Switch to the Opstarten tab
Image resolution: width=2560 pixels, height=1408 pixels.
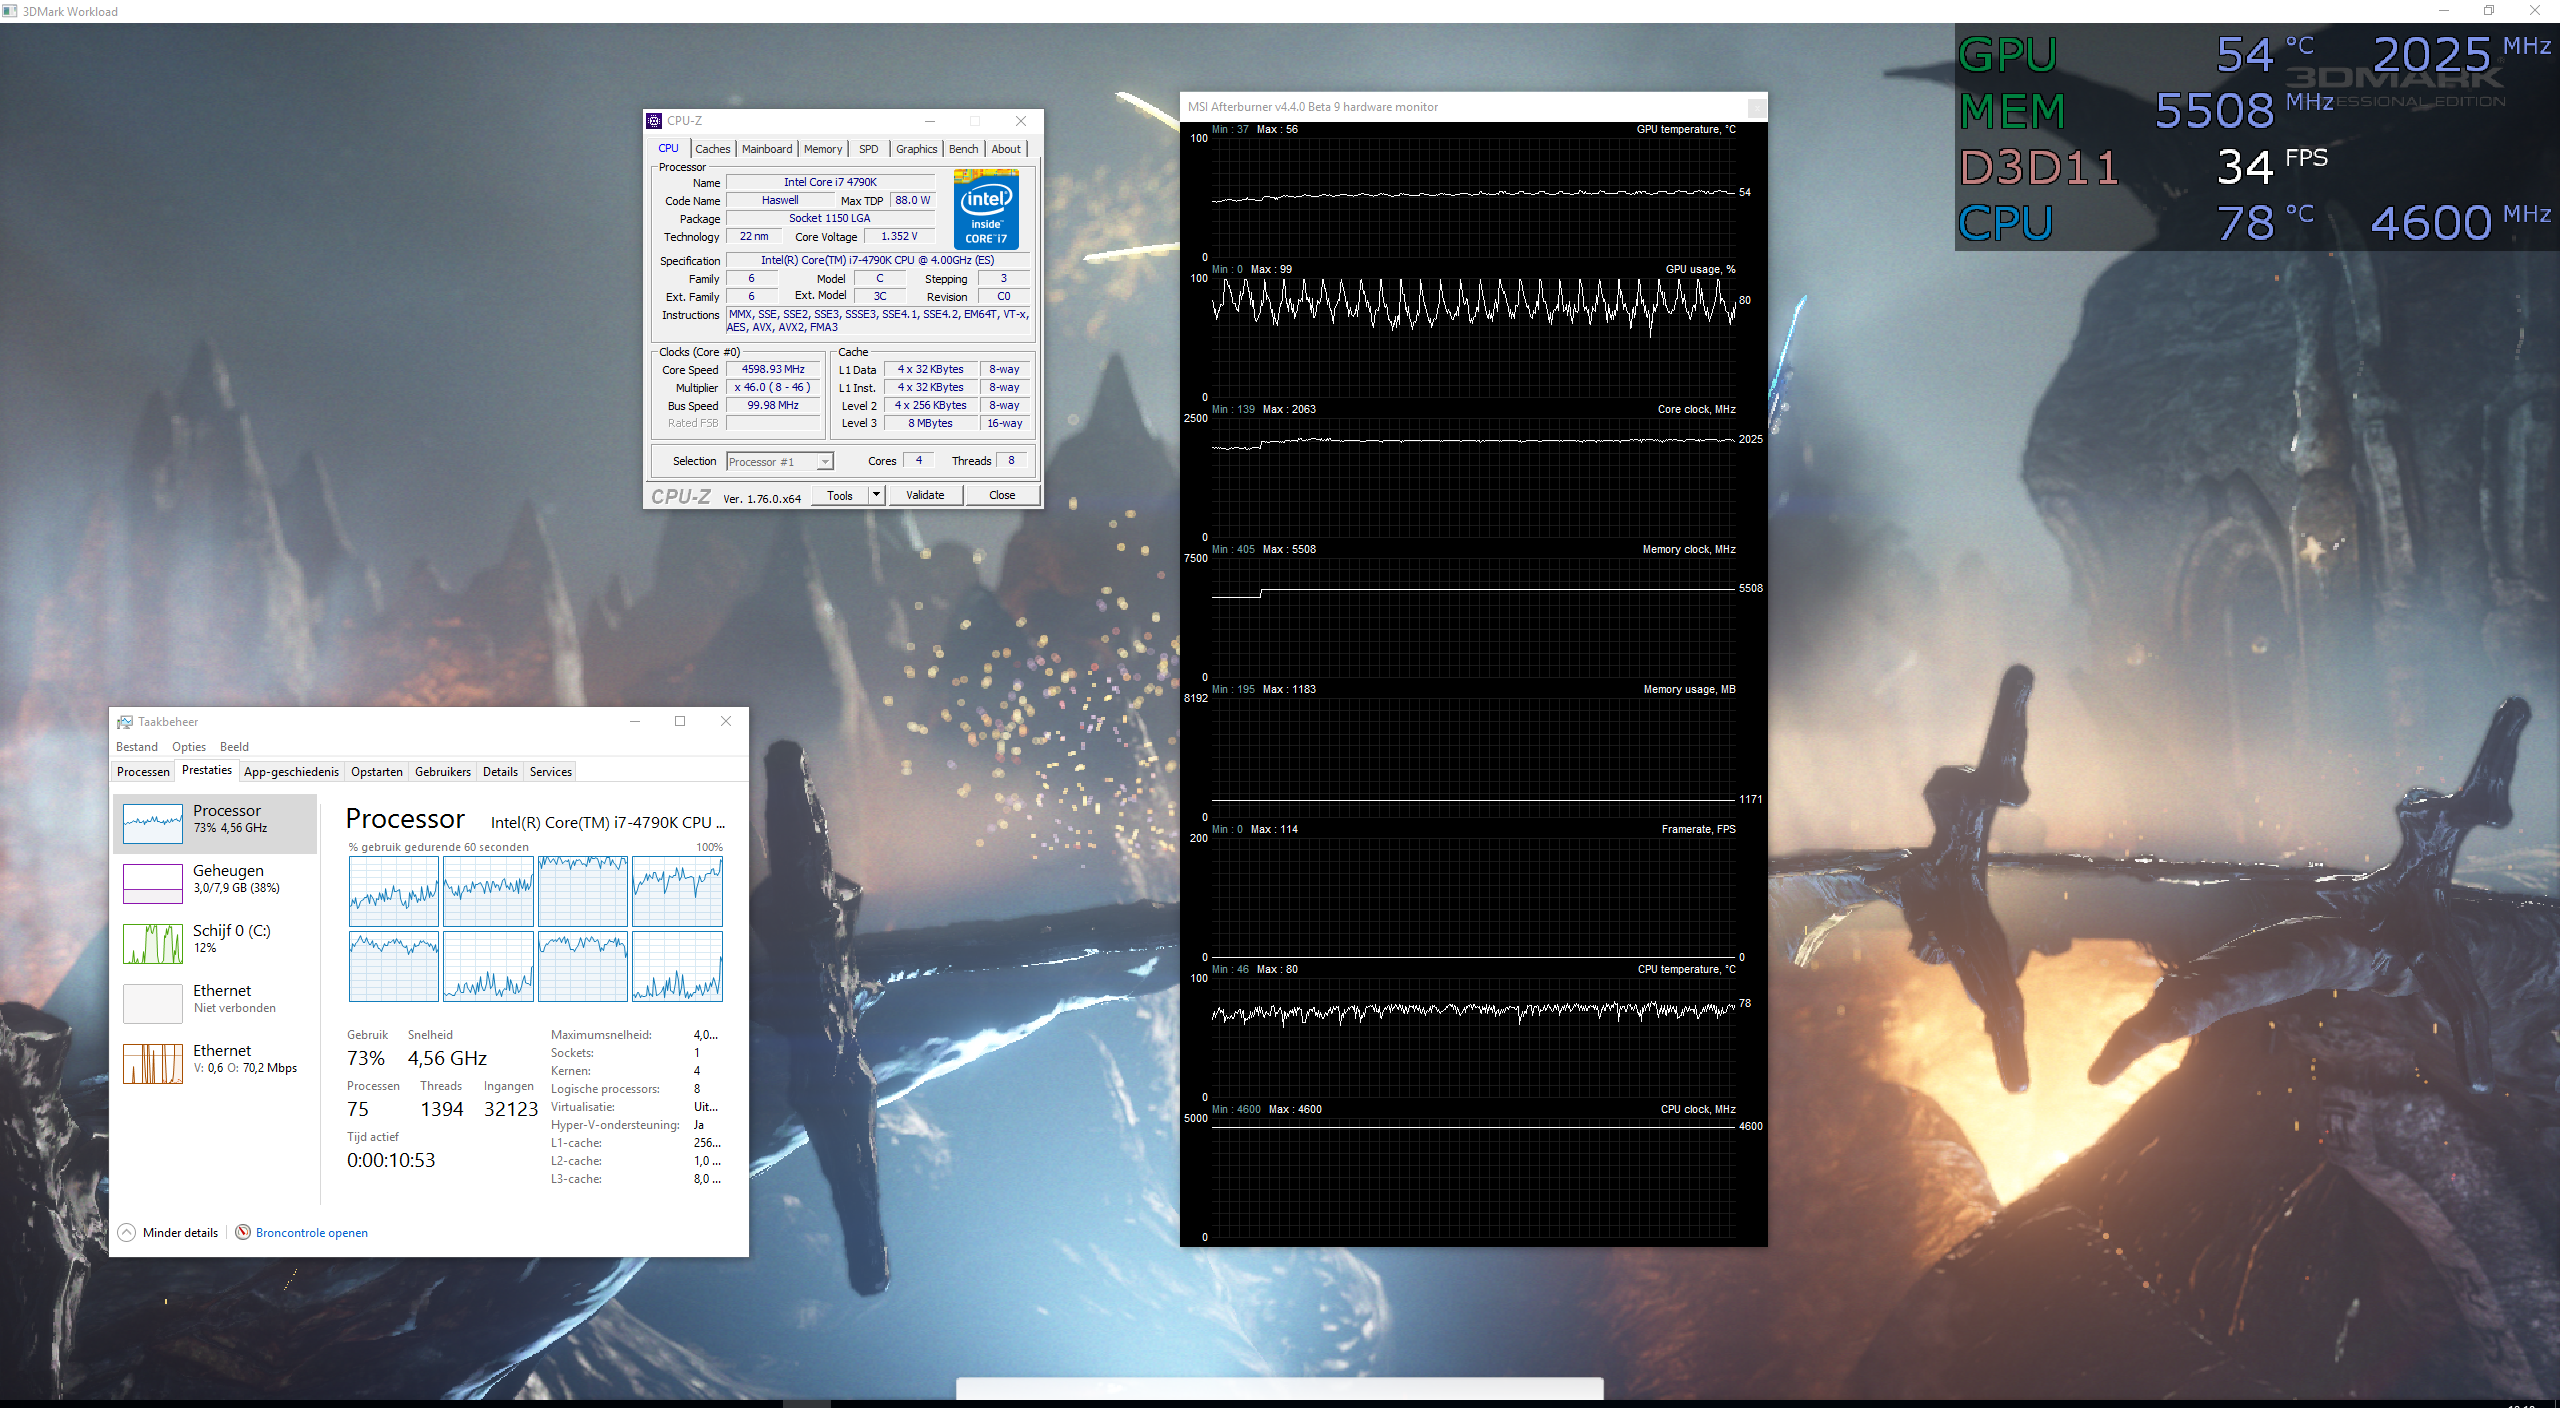(x=377, y=772)
